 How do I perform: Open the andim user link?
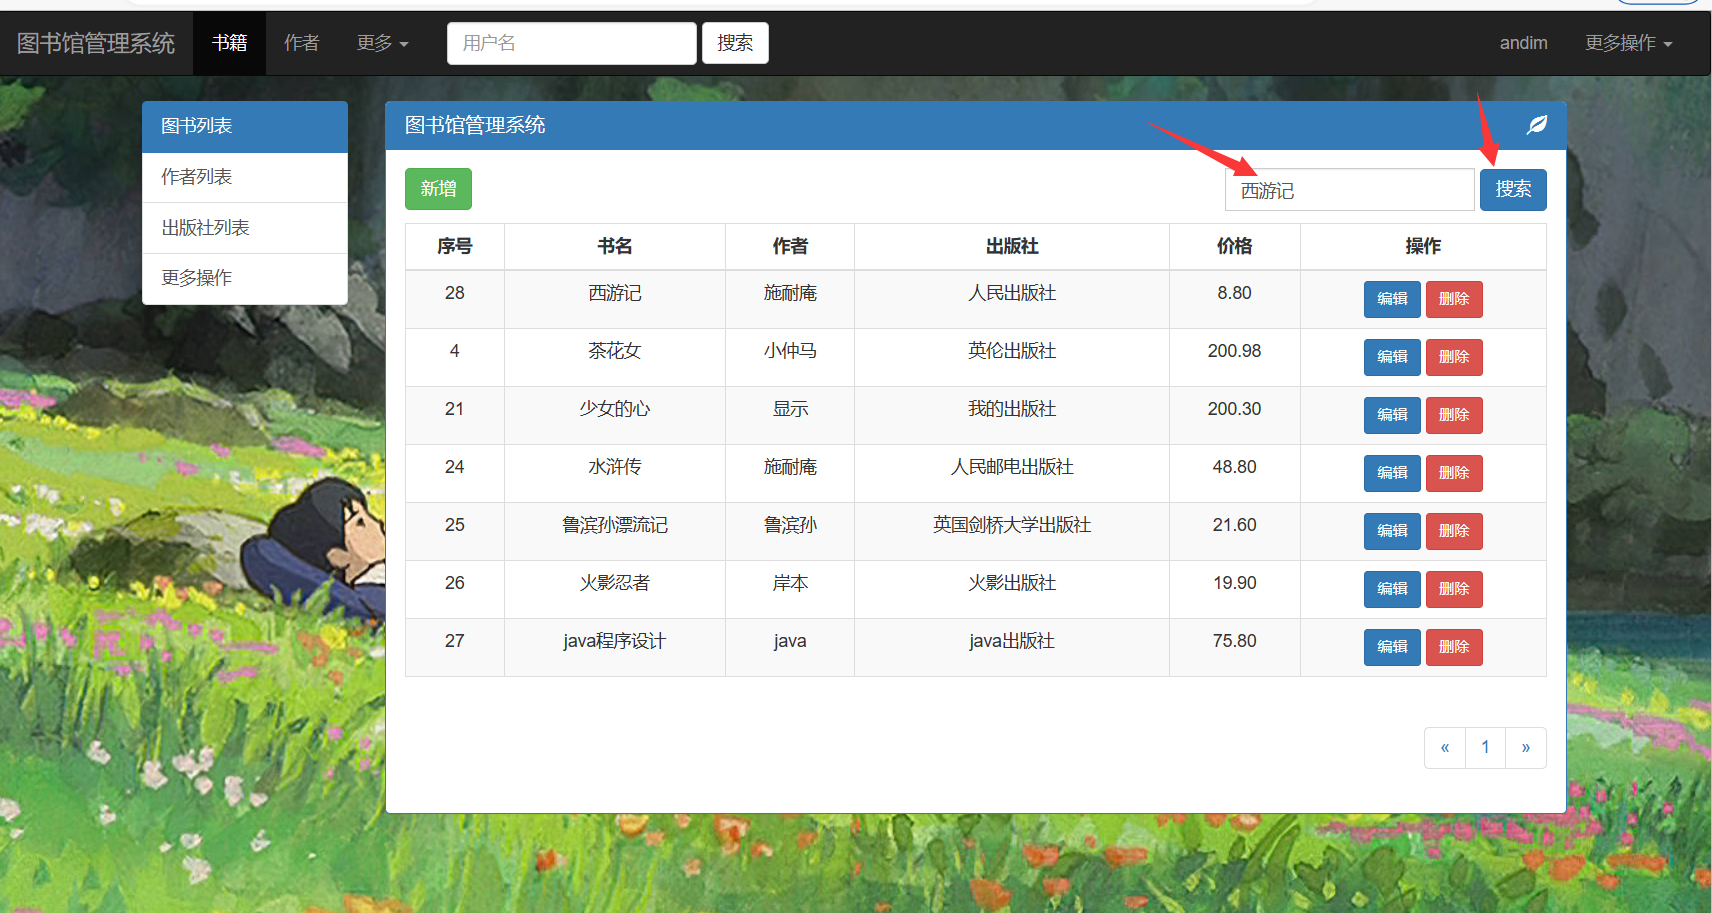[1523, 43]
